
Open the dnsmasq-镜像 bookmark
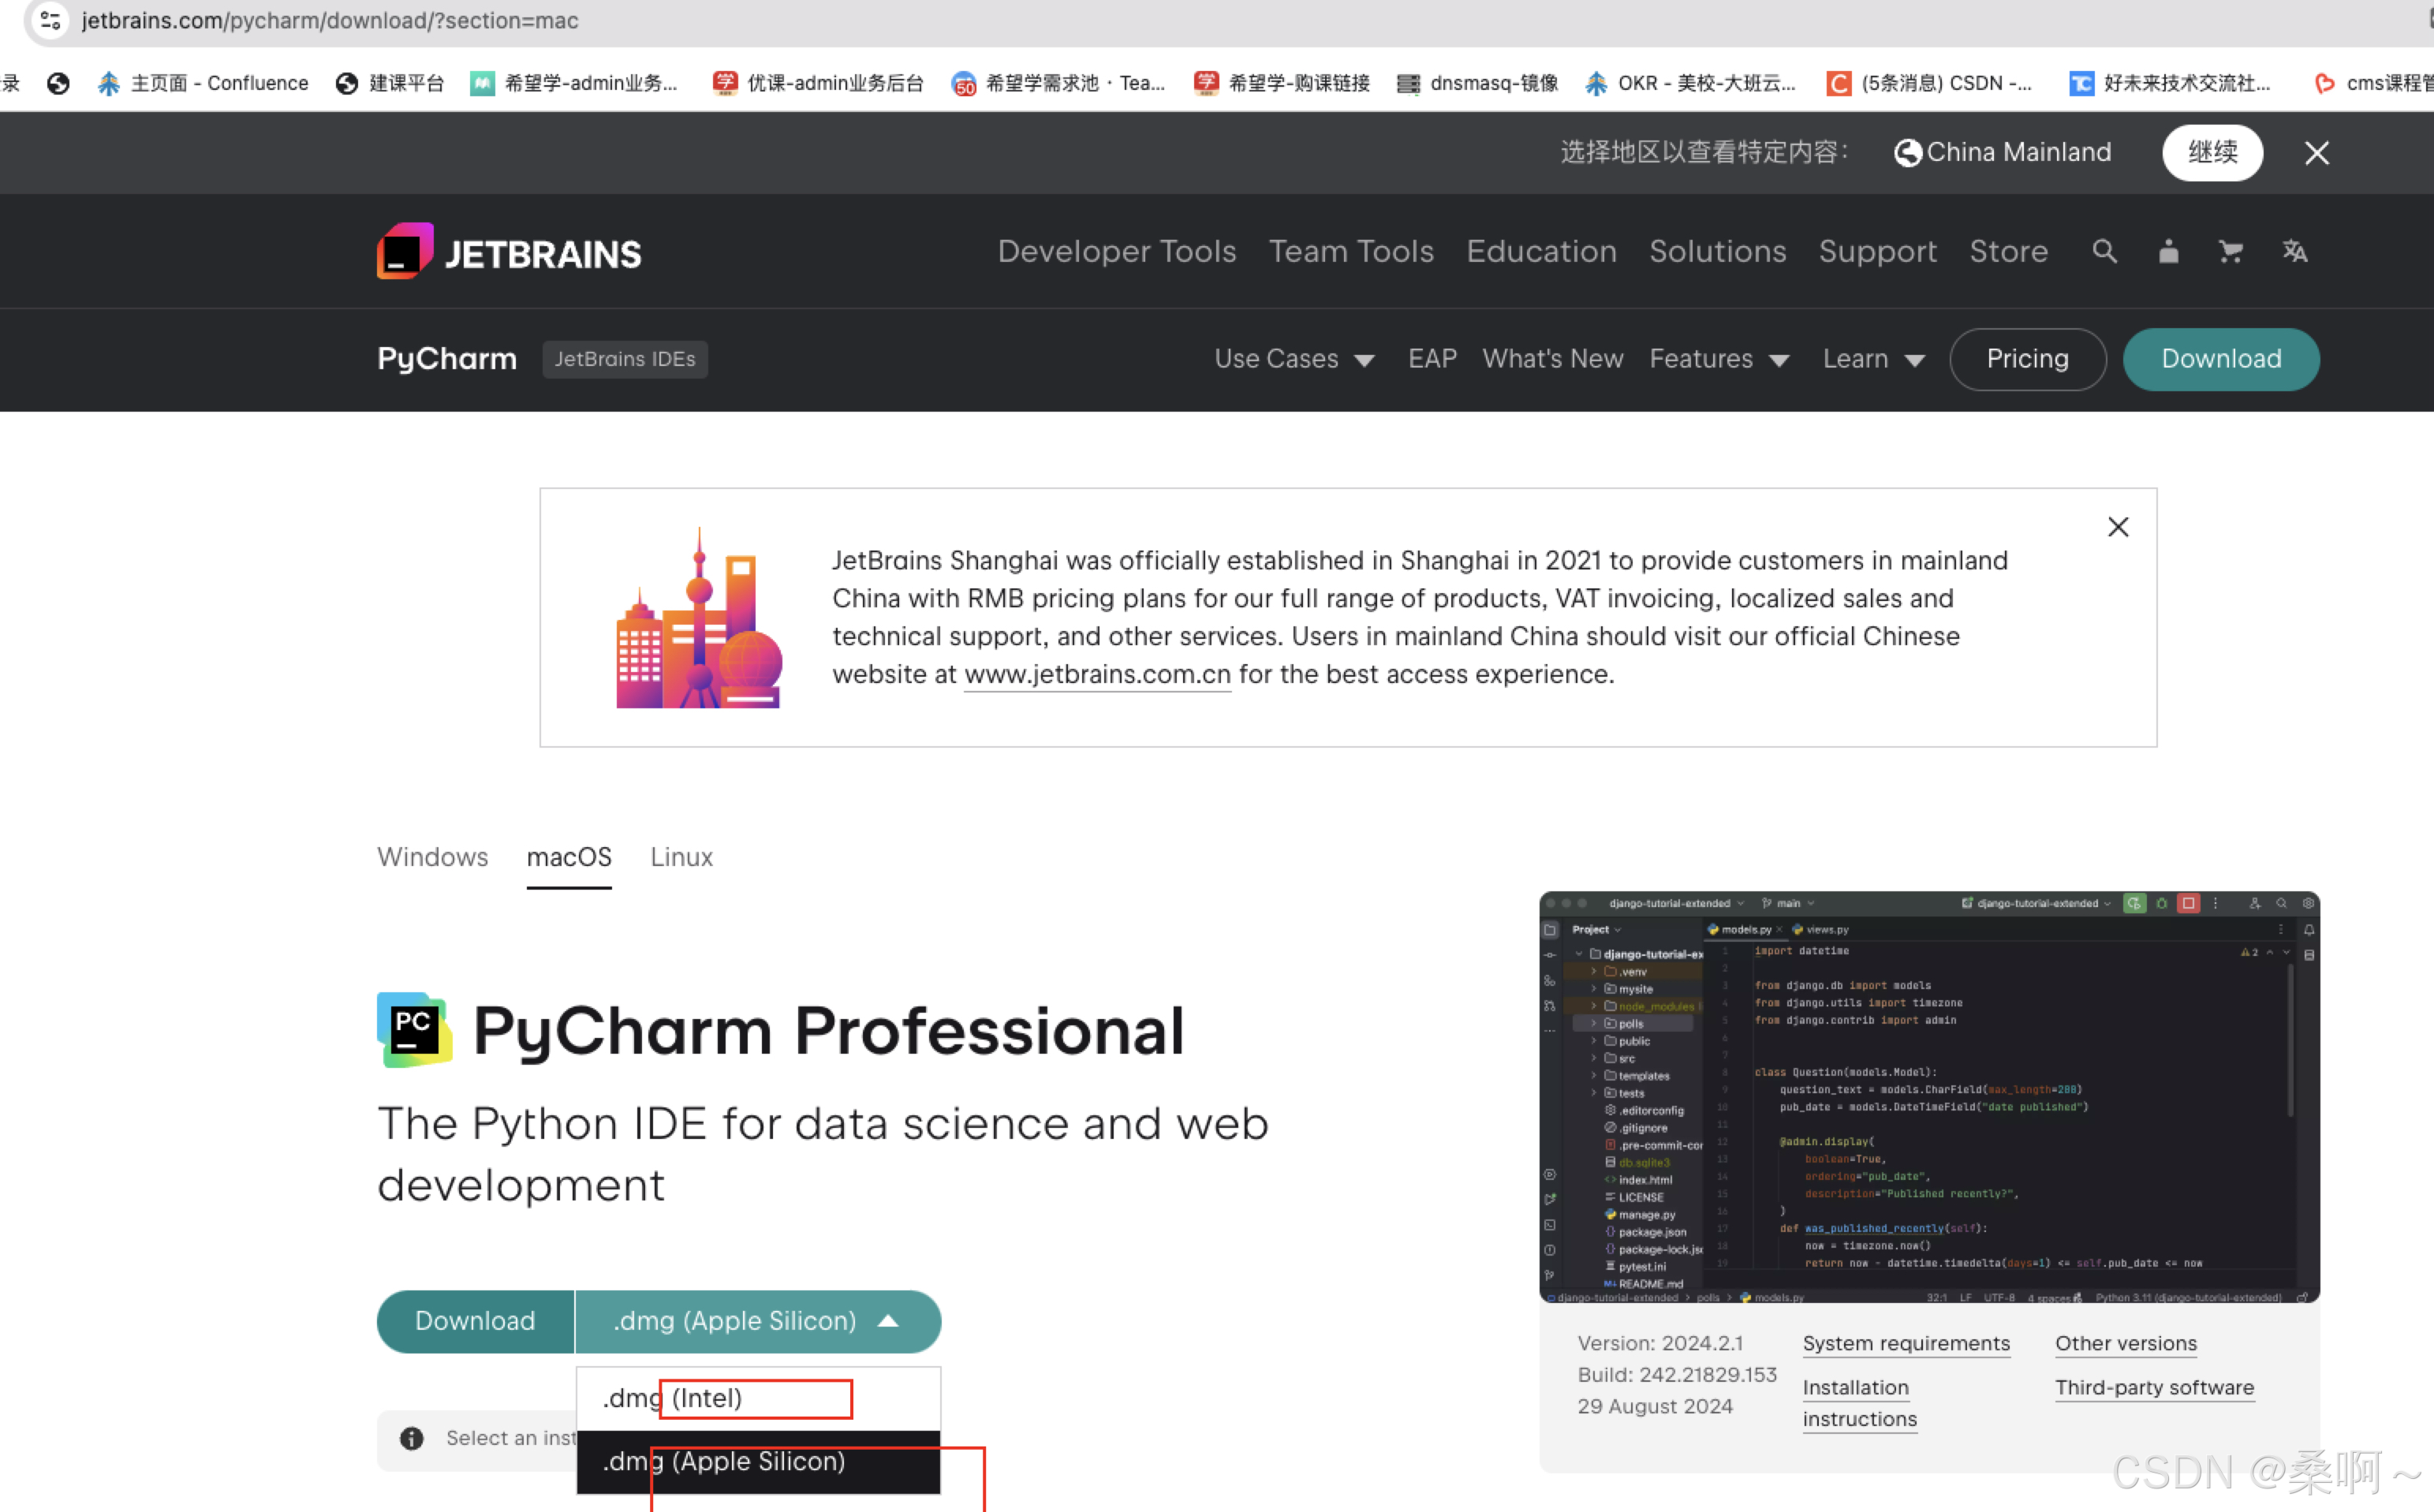point(1477,83)
